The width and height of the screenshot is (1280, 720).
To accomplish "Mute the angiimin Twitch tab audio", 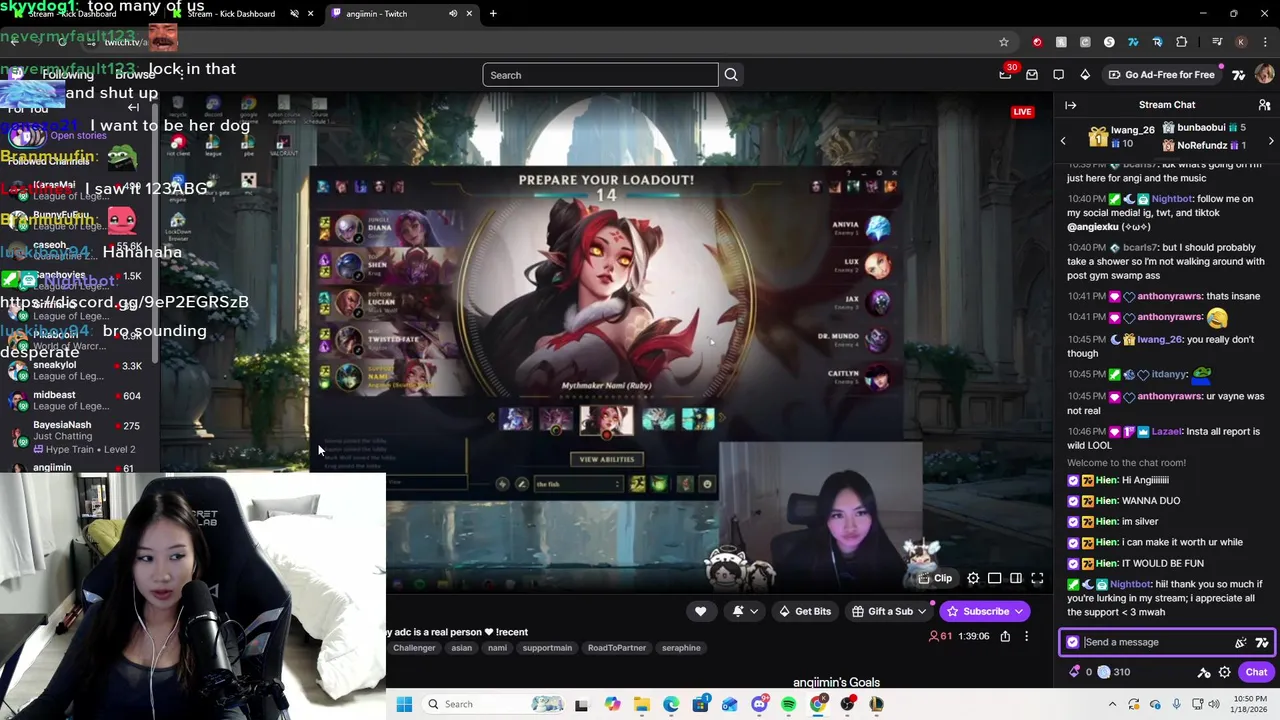I will pos(453,14).
